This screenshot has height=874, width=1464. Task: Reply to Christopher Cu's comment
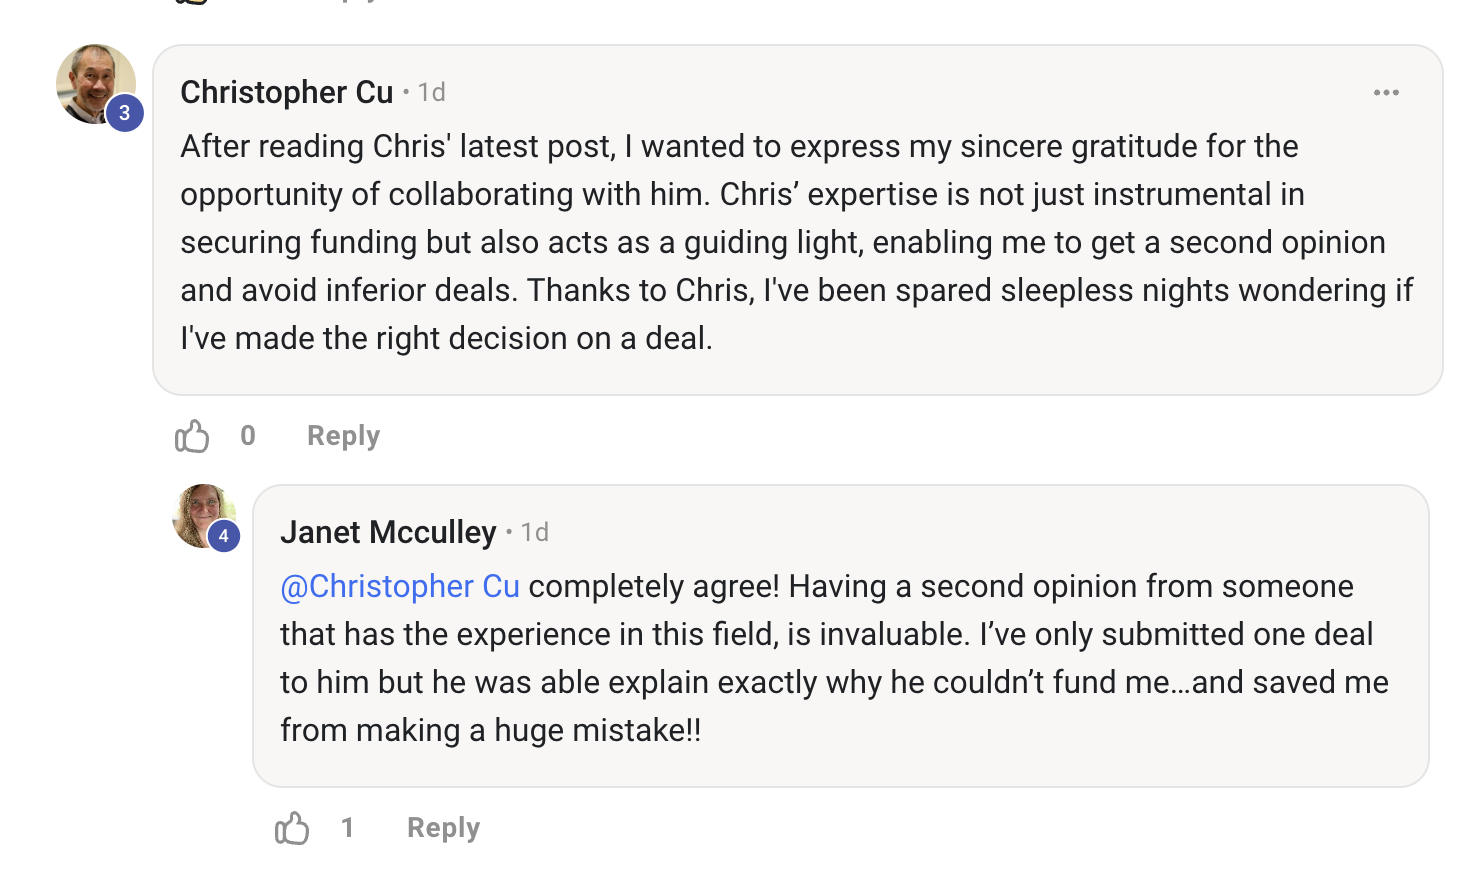[x=343, y=436]
